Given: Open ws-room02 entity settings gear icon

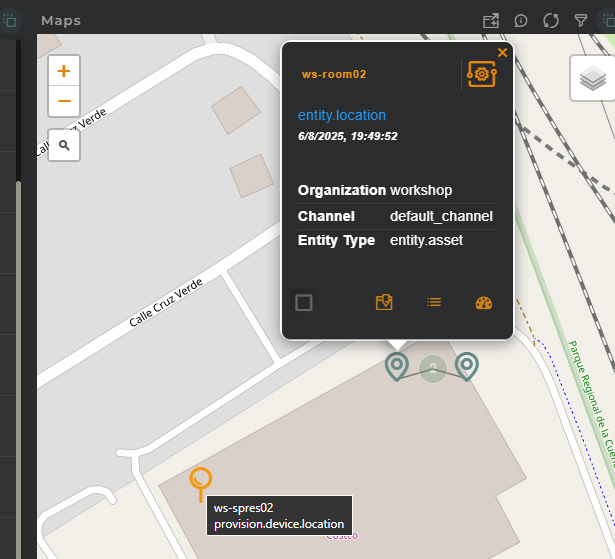Looking at the screenshot, I should coord(482,74).
